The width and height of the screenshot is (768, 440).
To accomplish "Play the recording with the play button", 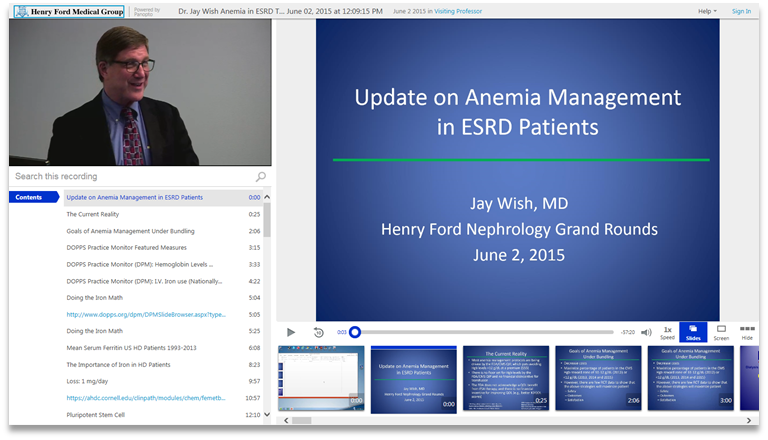I will [x=290, y=332].
